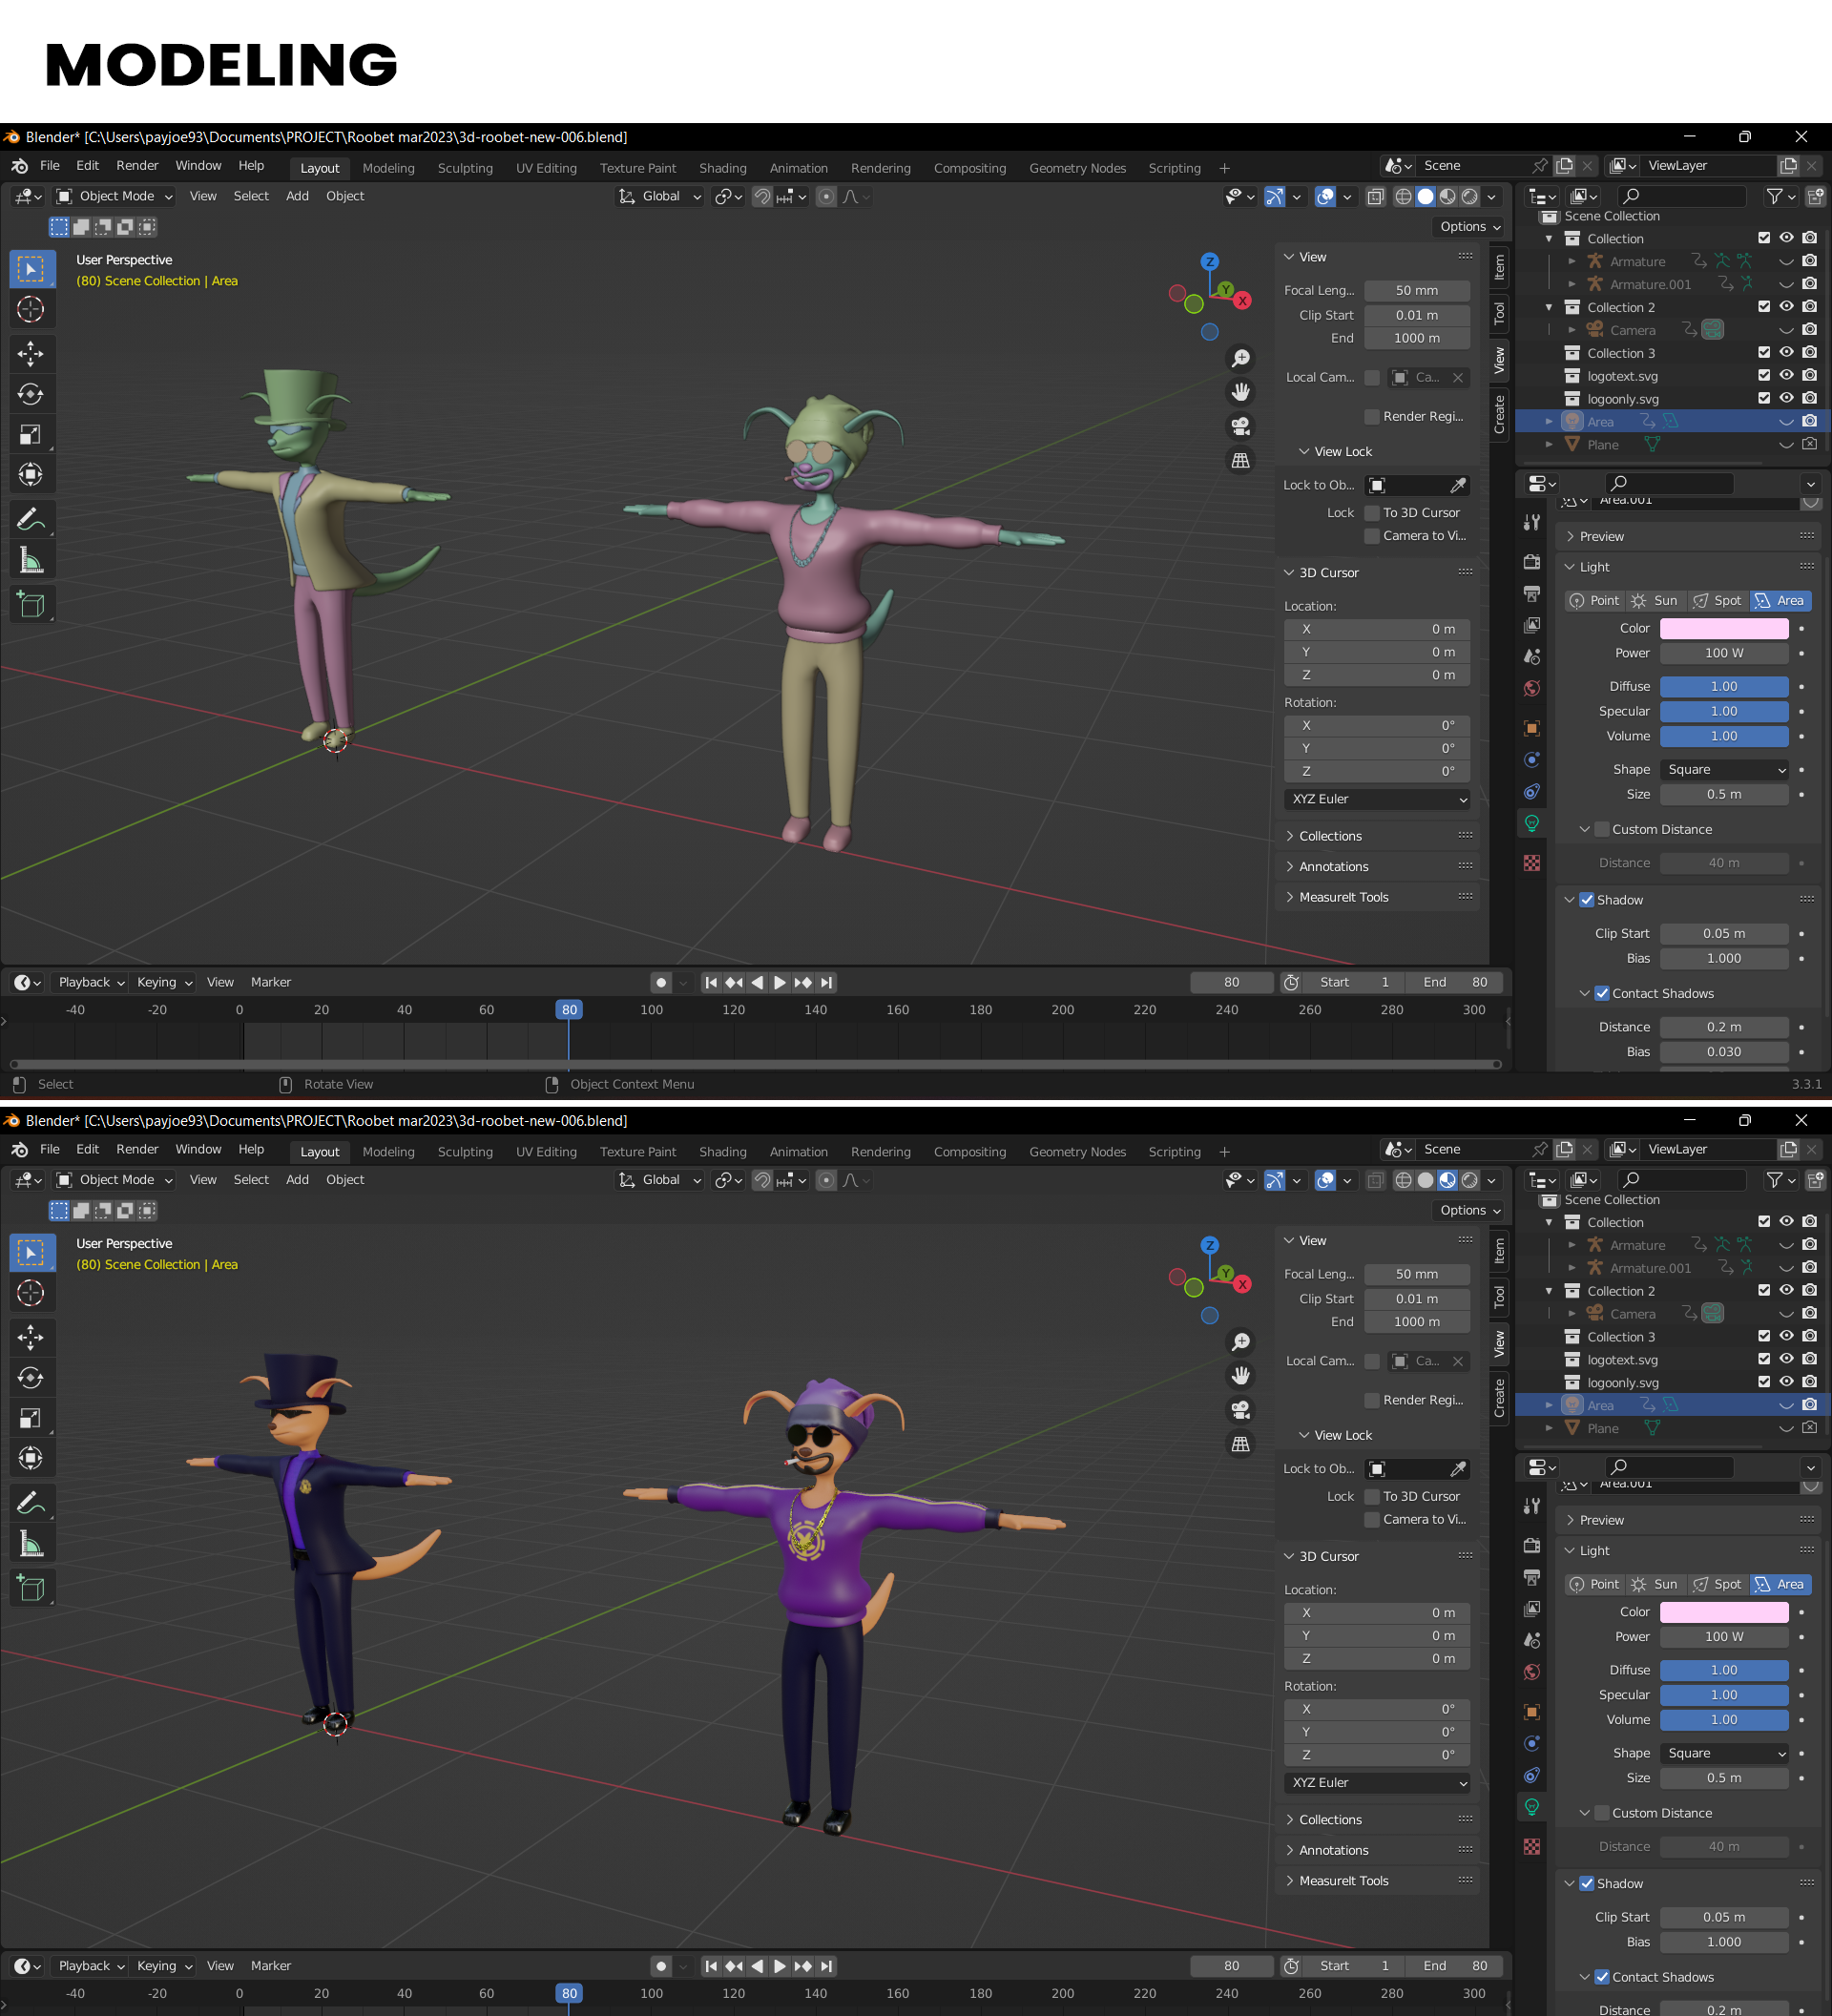Open Global orientation dropdown in top window

pyautogui.click(x=659, y=197)
